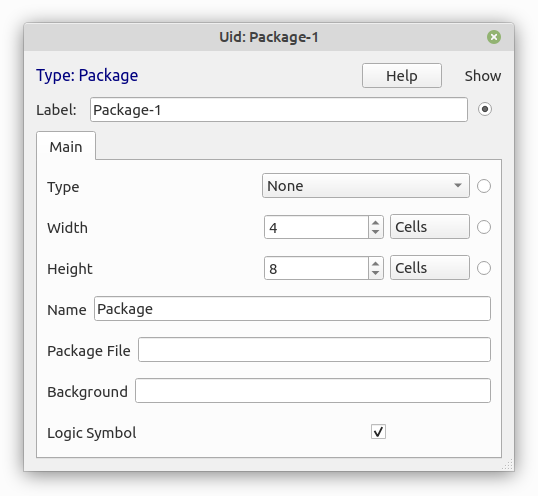Viewport: 538px width, 496px height.
Task: Click the Height value field
Action: pyautogui.click(x=316, y=268)
